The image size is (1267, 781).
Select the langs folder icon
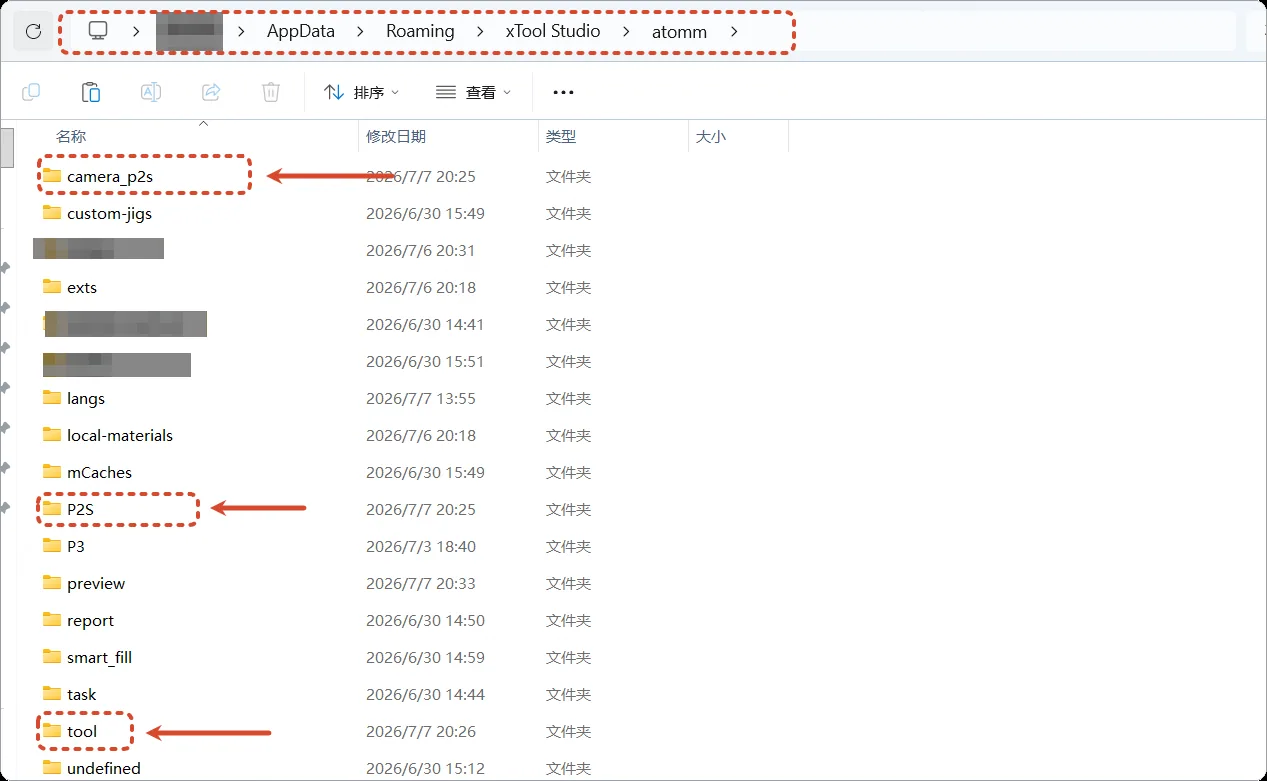pos(52,398)
